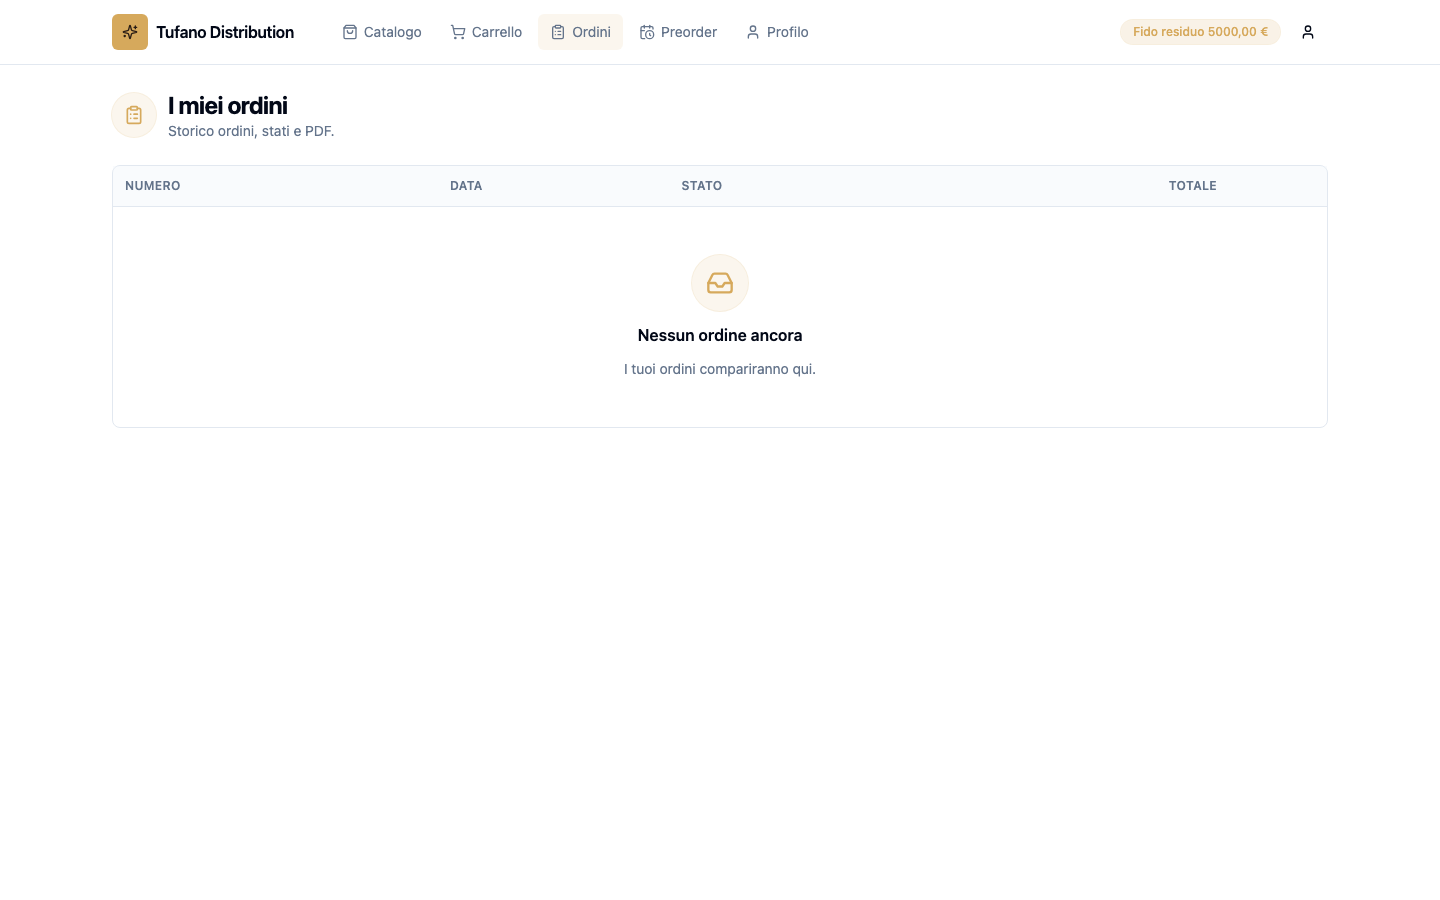Open the user account icon menu
Image resolution: width=1440 pixels, height=900 pixels.
[x=1308, y=32]
